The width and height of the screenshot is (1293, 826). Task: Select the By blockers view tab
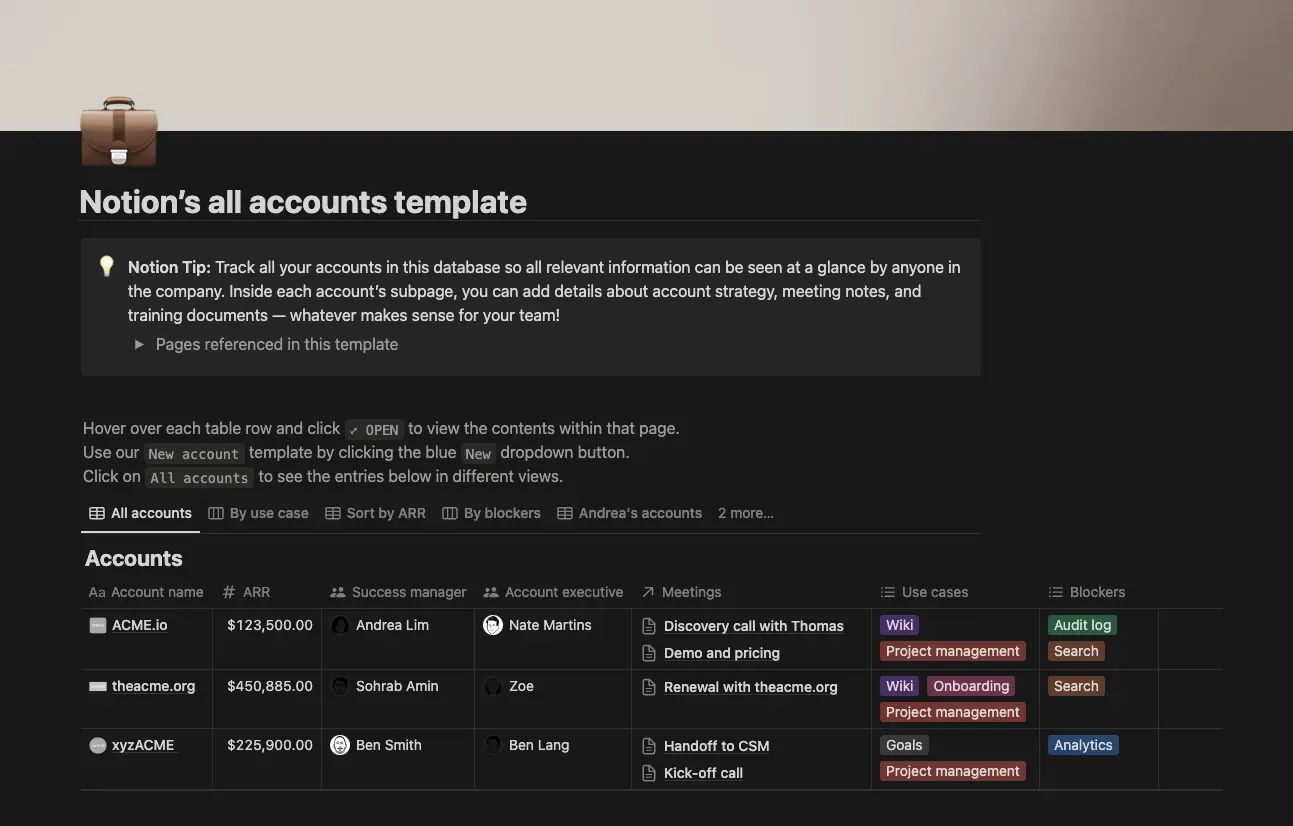pyautogui.click(x=491, y=513)
